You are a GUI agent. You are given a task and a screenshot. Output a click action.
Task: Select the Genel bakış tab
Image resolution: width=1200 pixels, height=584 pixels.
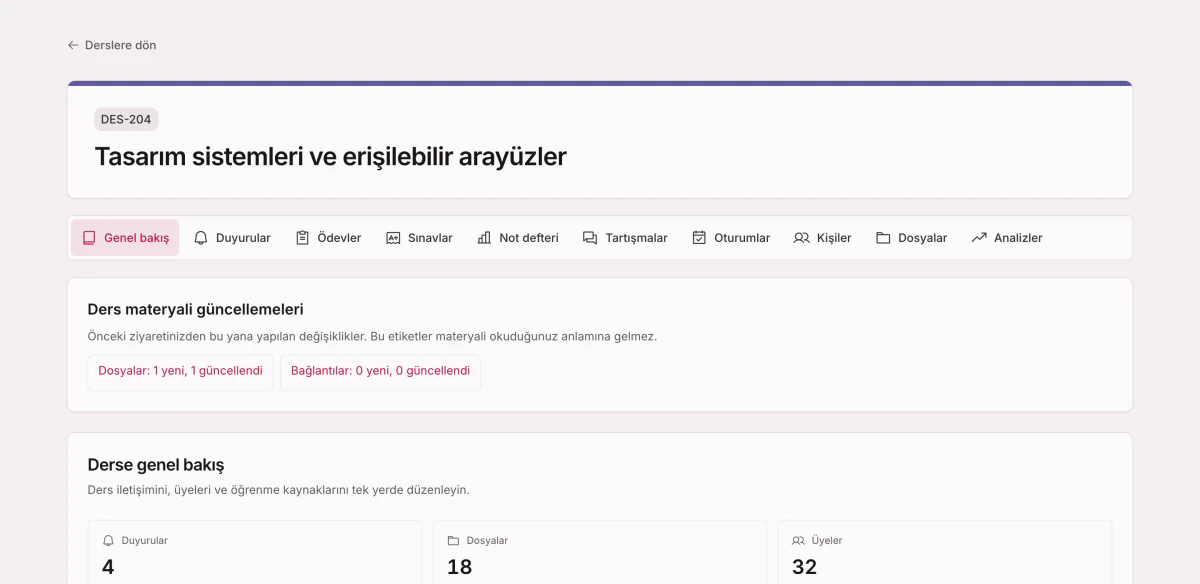(x=125, y=238)
